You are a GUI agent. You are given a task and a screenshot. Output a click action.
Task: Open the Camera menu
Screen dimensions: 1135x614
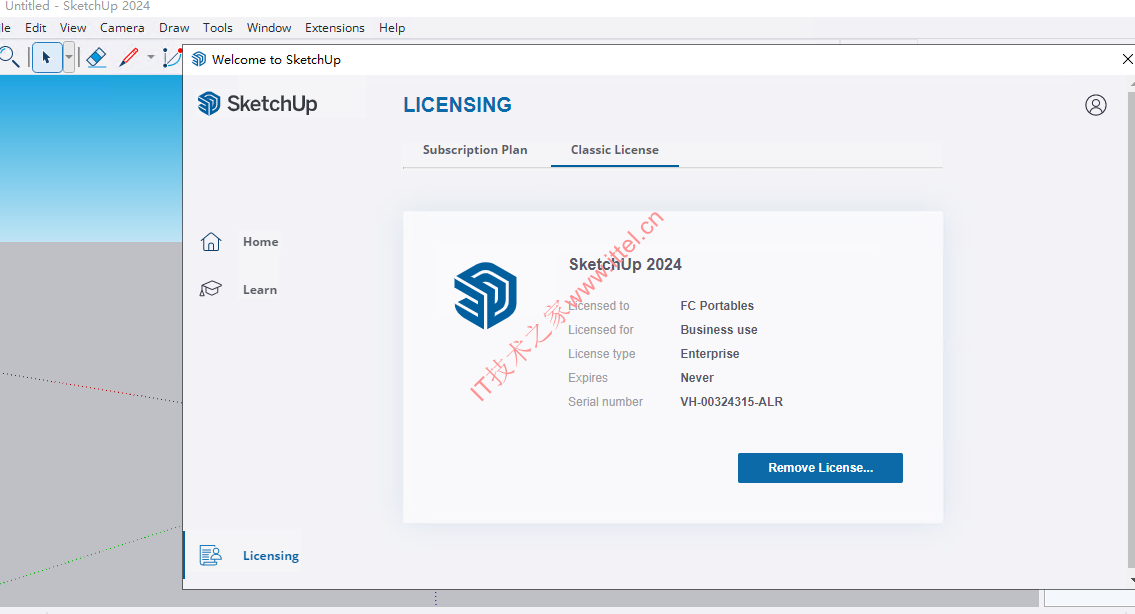[122, 28]
